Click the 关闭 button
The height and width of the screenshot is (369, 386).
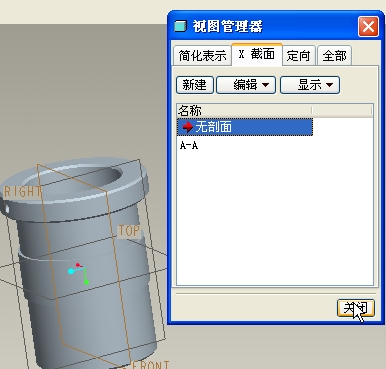356,308
